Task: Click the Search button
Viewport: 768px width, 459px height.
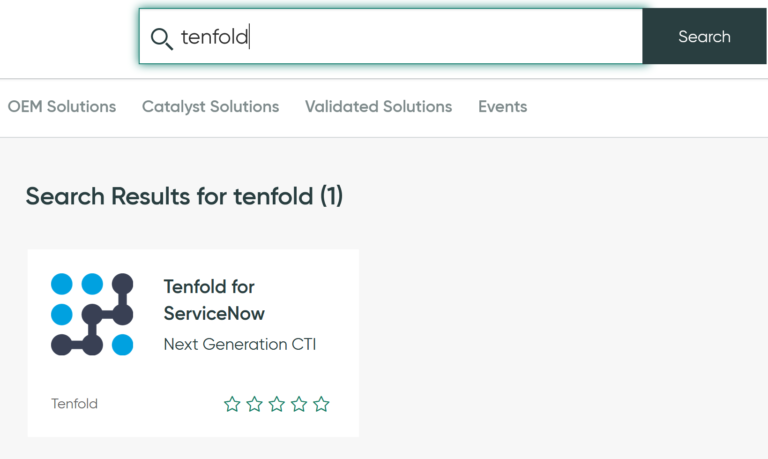Action: click(704, 36)
